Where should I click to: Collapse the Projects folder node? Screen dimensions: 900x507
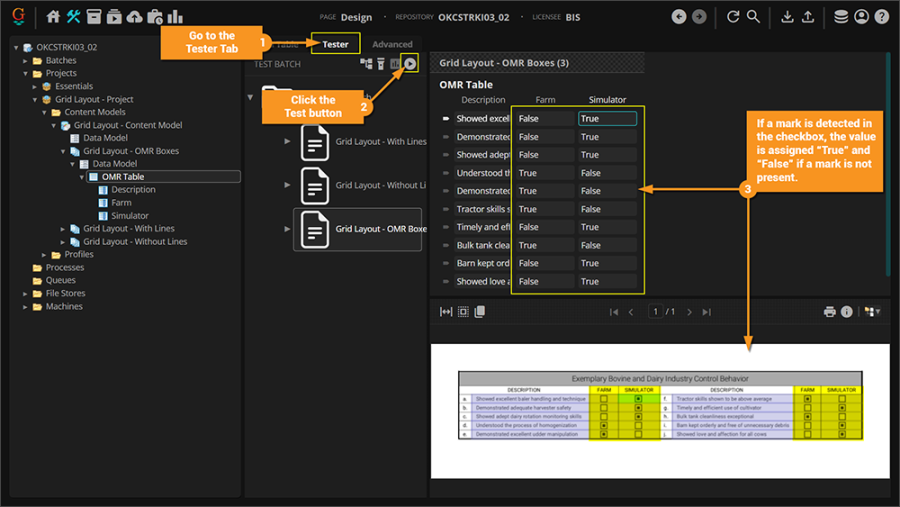coord(26,74)
